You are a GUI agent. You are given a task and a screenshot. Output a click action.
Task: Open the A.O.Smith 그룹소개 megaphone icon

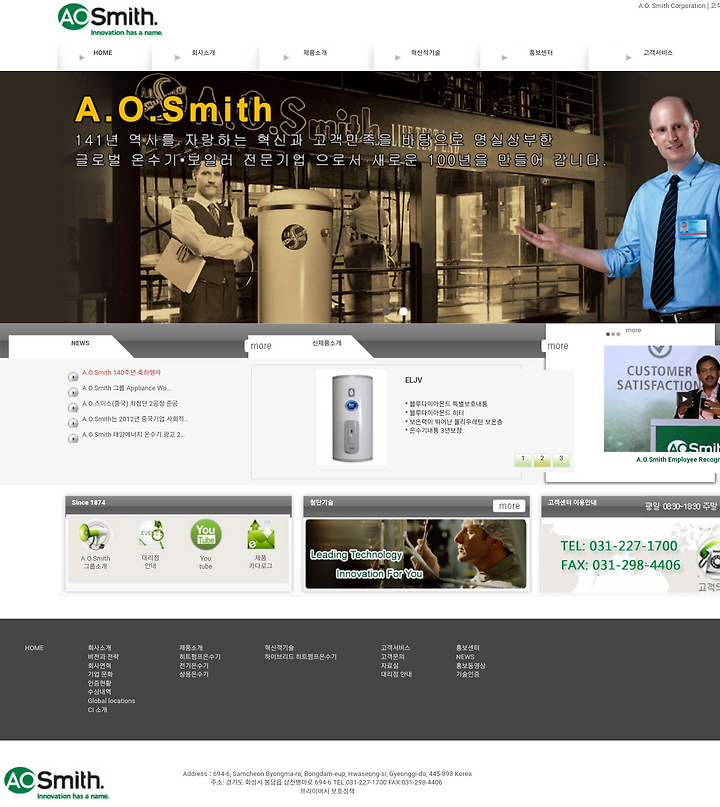coord(95,535)
